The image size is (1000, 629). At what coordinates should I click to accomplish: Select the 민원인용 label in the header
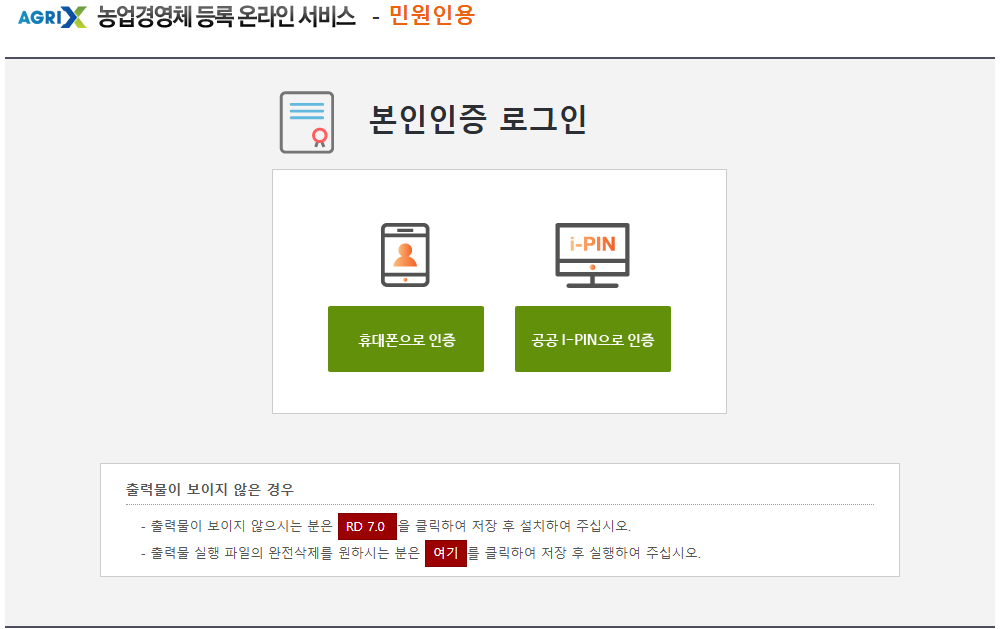pos(433,17)
